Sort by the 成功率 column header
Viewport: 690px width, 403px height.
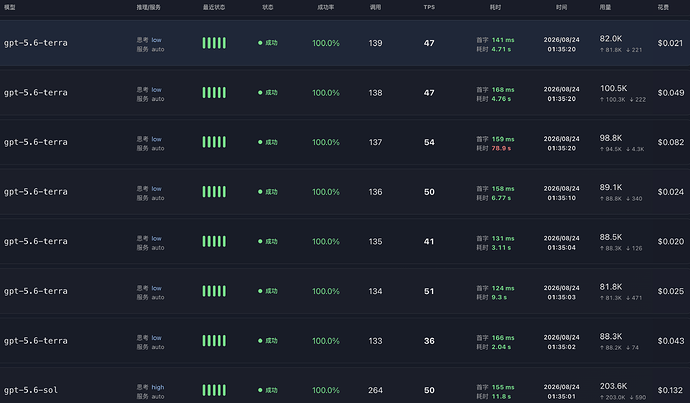click(326, 7)
